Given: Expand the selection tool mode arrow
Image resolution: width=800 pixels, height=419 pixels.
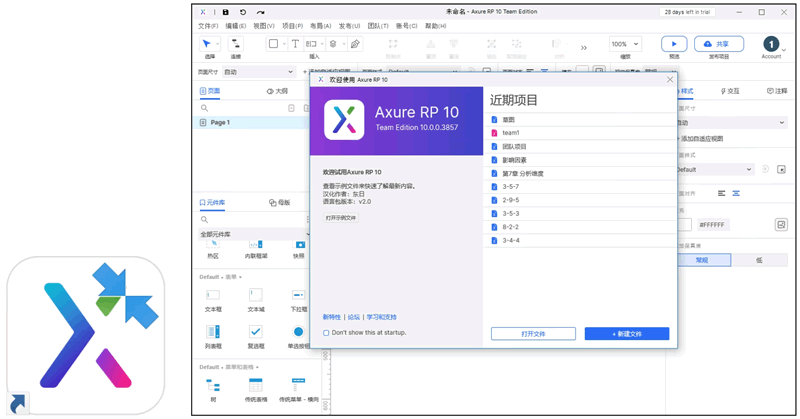Looking at the screenshot, I should (217, 44).
